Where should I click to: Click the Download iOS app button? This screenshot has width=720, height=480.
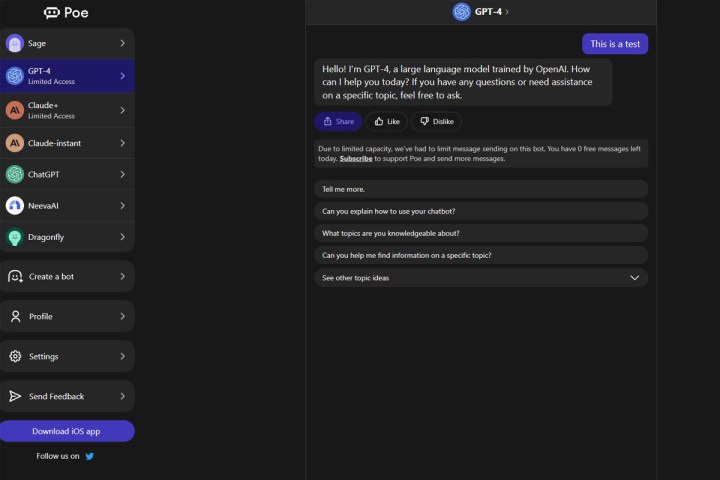[67, 431]
